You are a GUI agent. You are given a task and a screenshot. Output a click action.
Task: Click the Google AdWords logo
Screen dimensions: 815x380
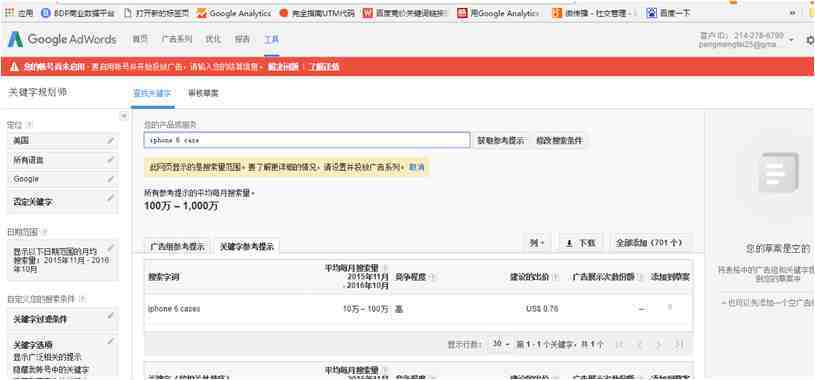click(62, 40)
